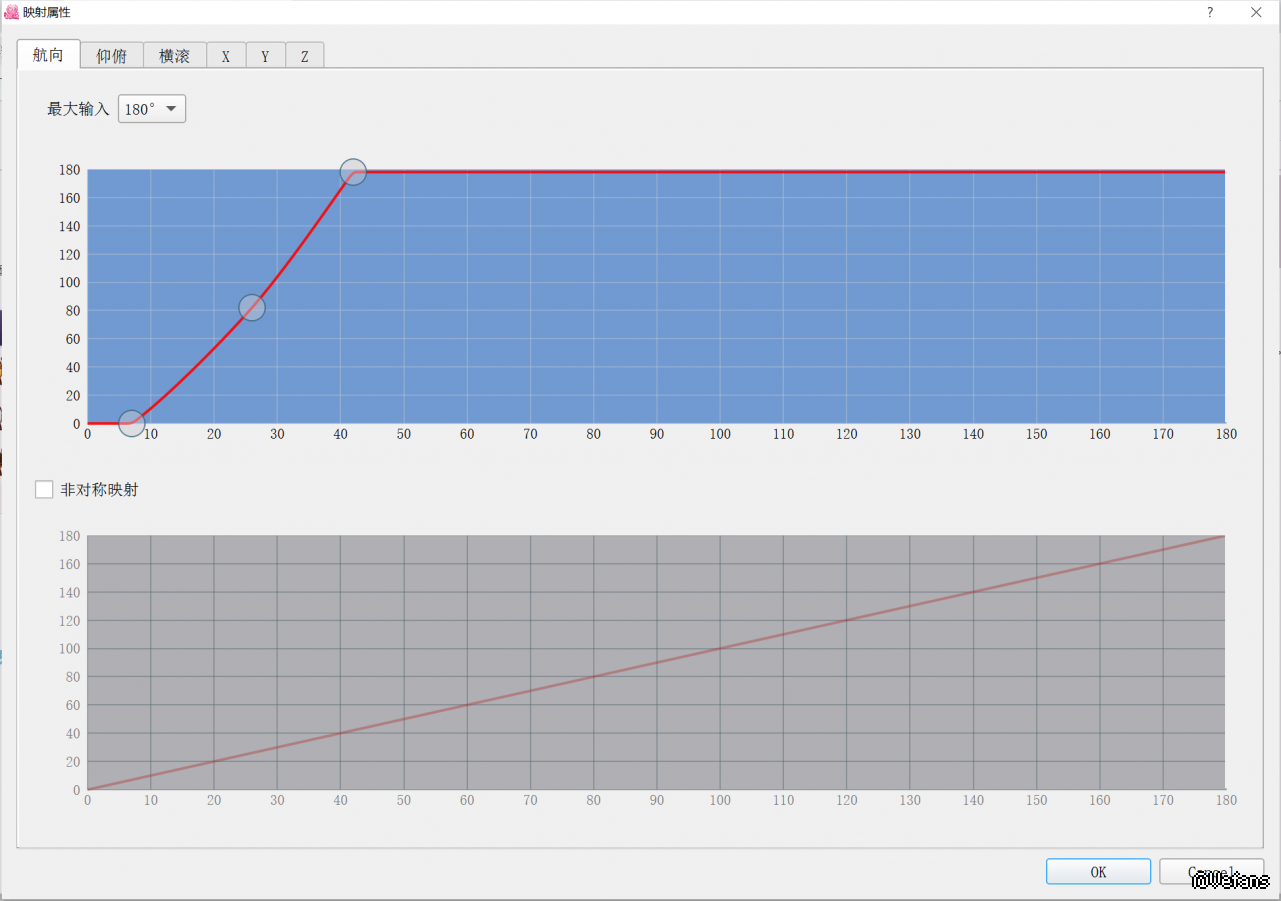Screen dimensions: 1281x901
Task: Click red plateau line above 100 in blue graph
Action: [x=720, y=172]
